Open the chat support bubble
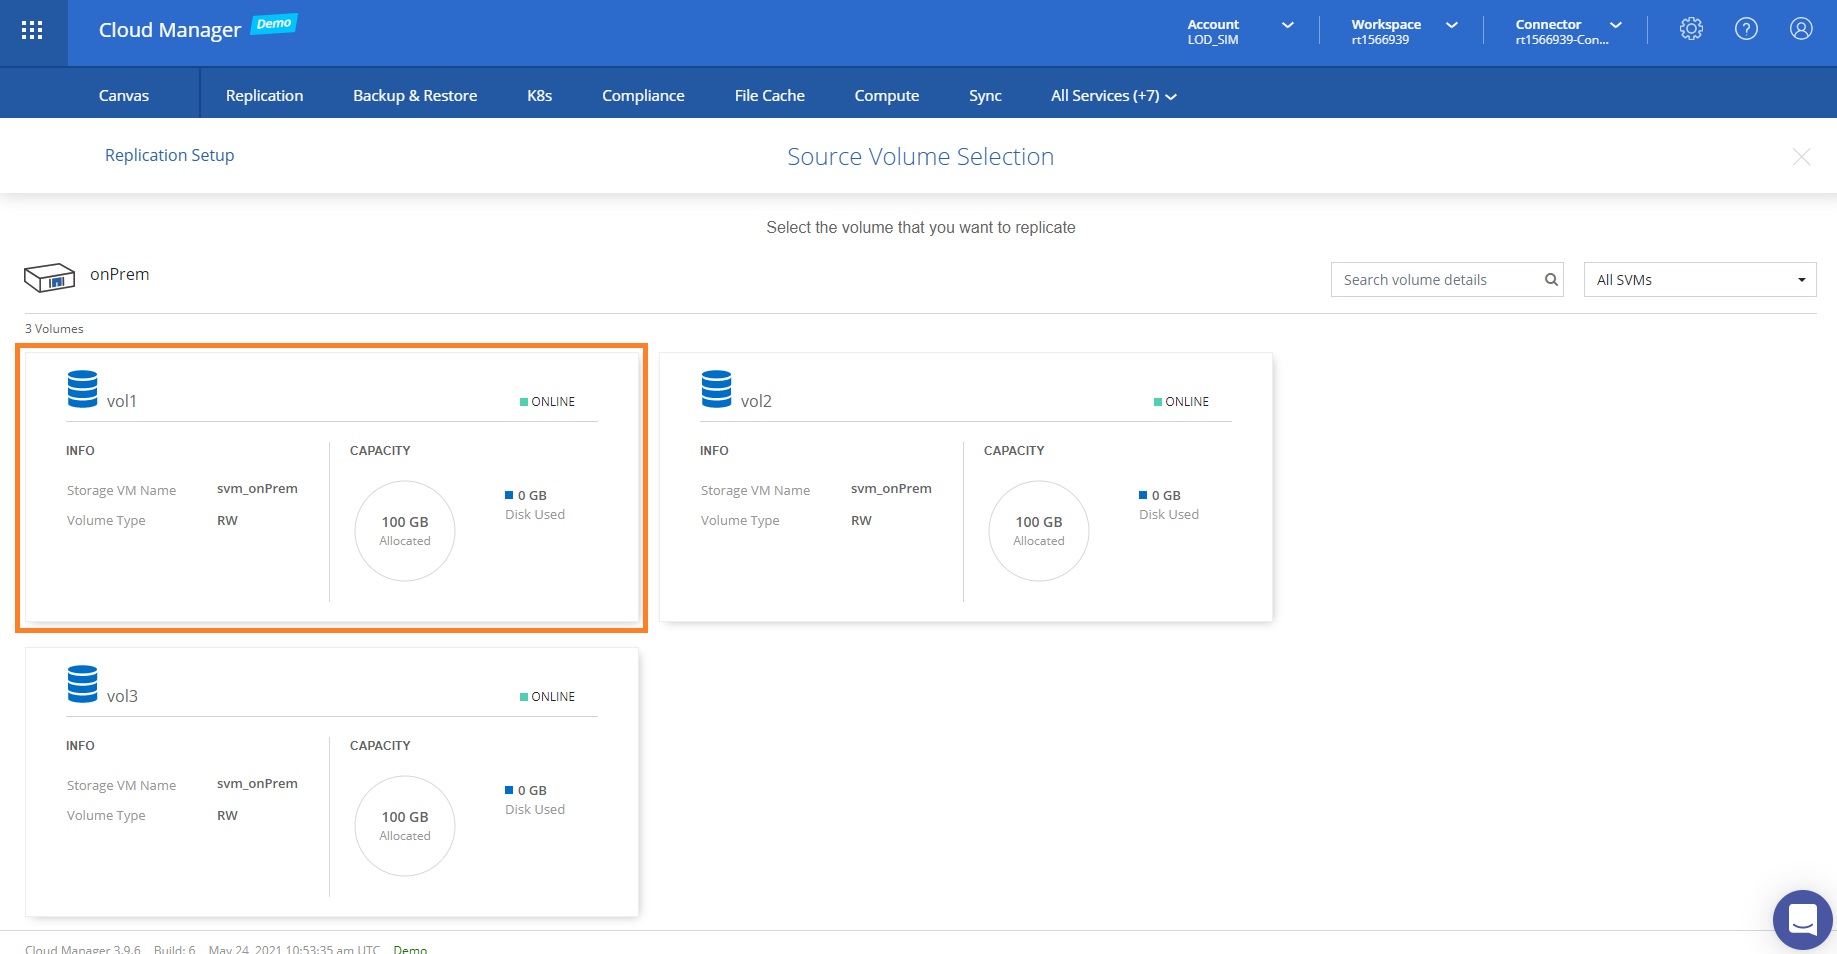The height and width of the screenshot is (954, 1837). [1802, 919]
